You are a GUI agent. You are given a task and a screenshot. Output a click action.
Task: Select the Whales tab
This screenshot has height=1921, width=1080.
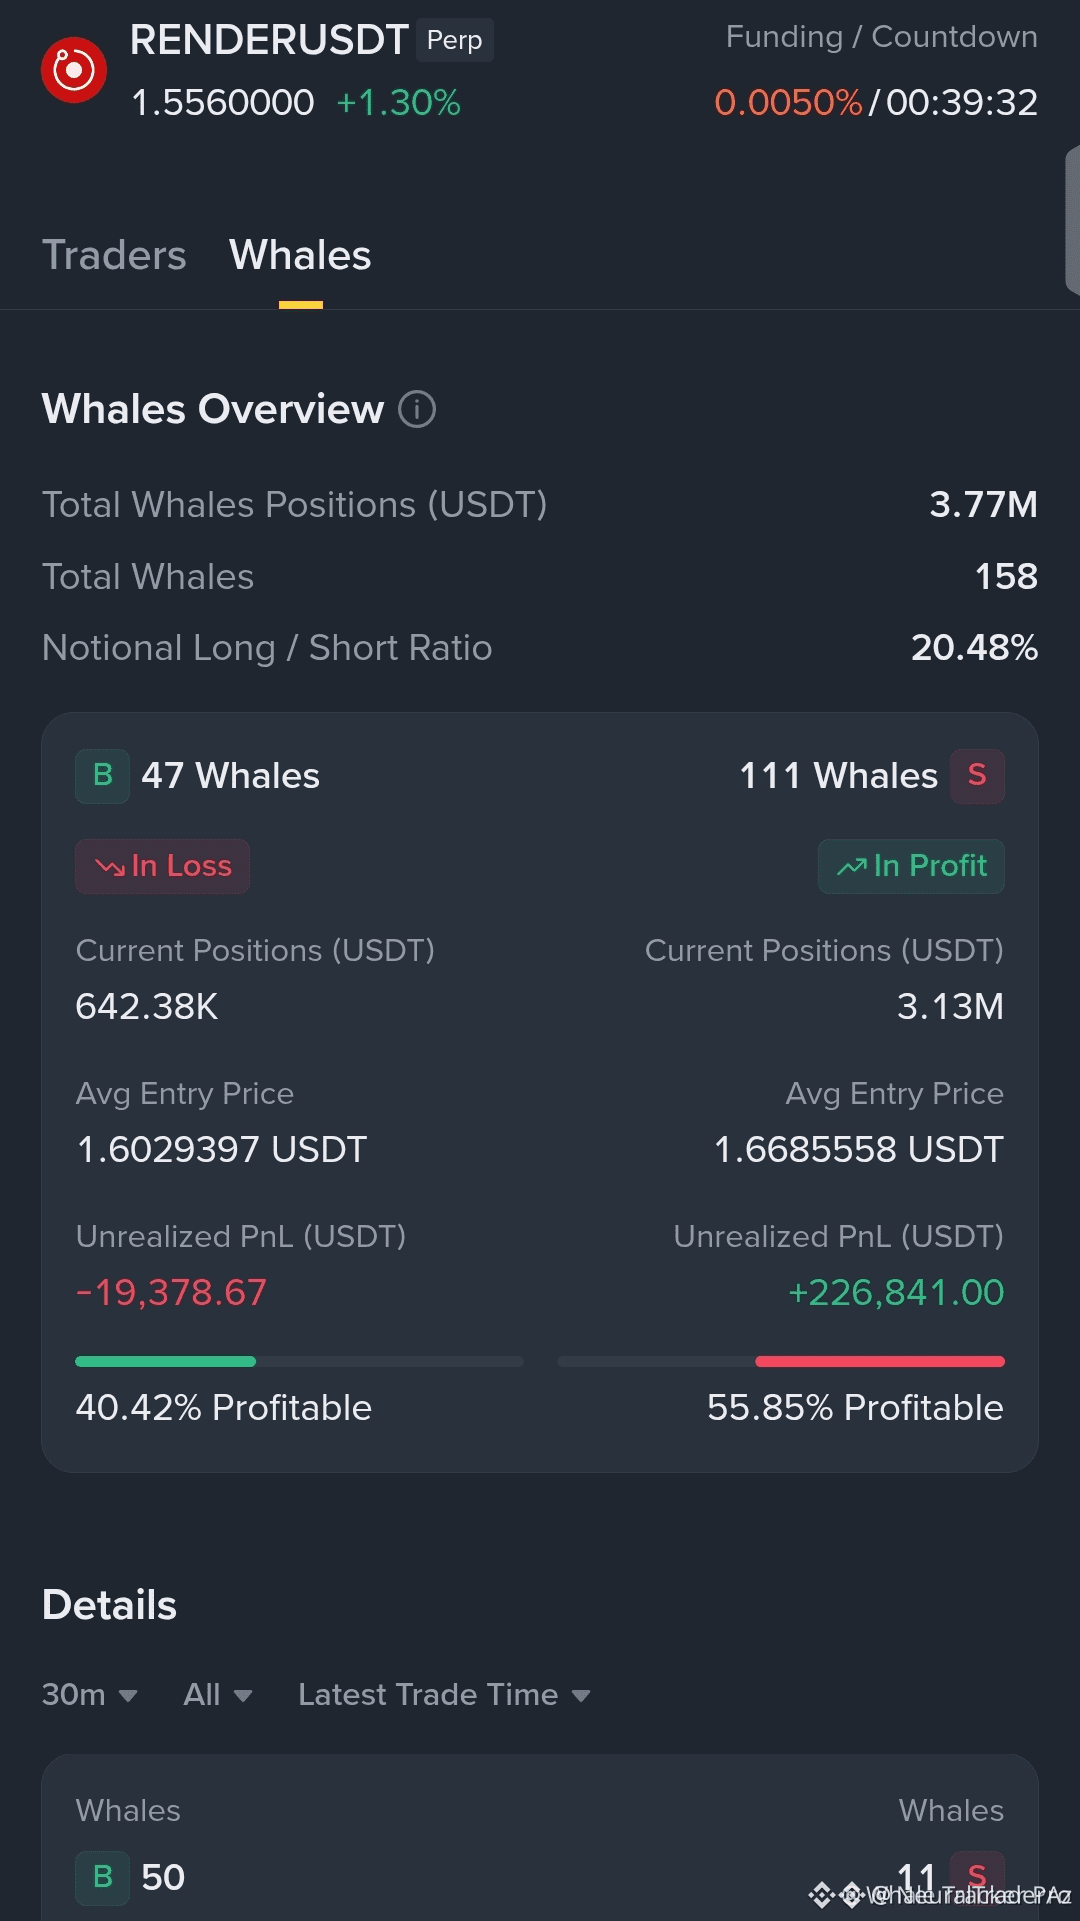click(x=300, y=256)
